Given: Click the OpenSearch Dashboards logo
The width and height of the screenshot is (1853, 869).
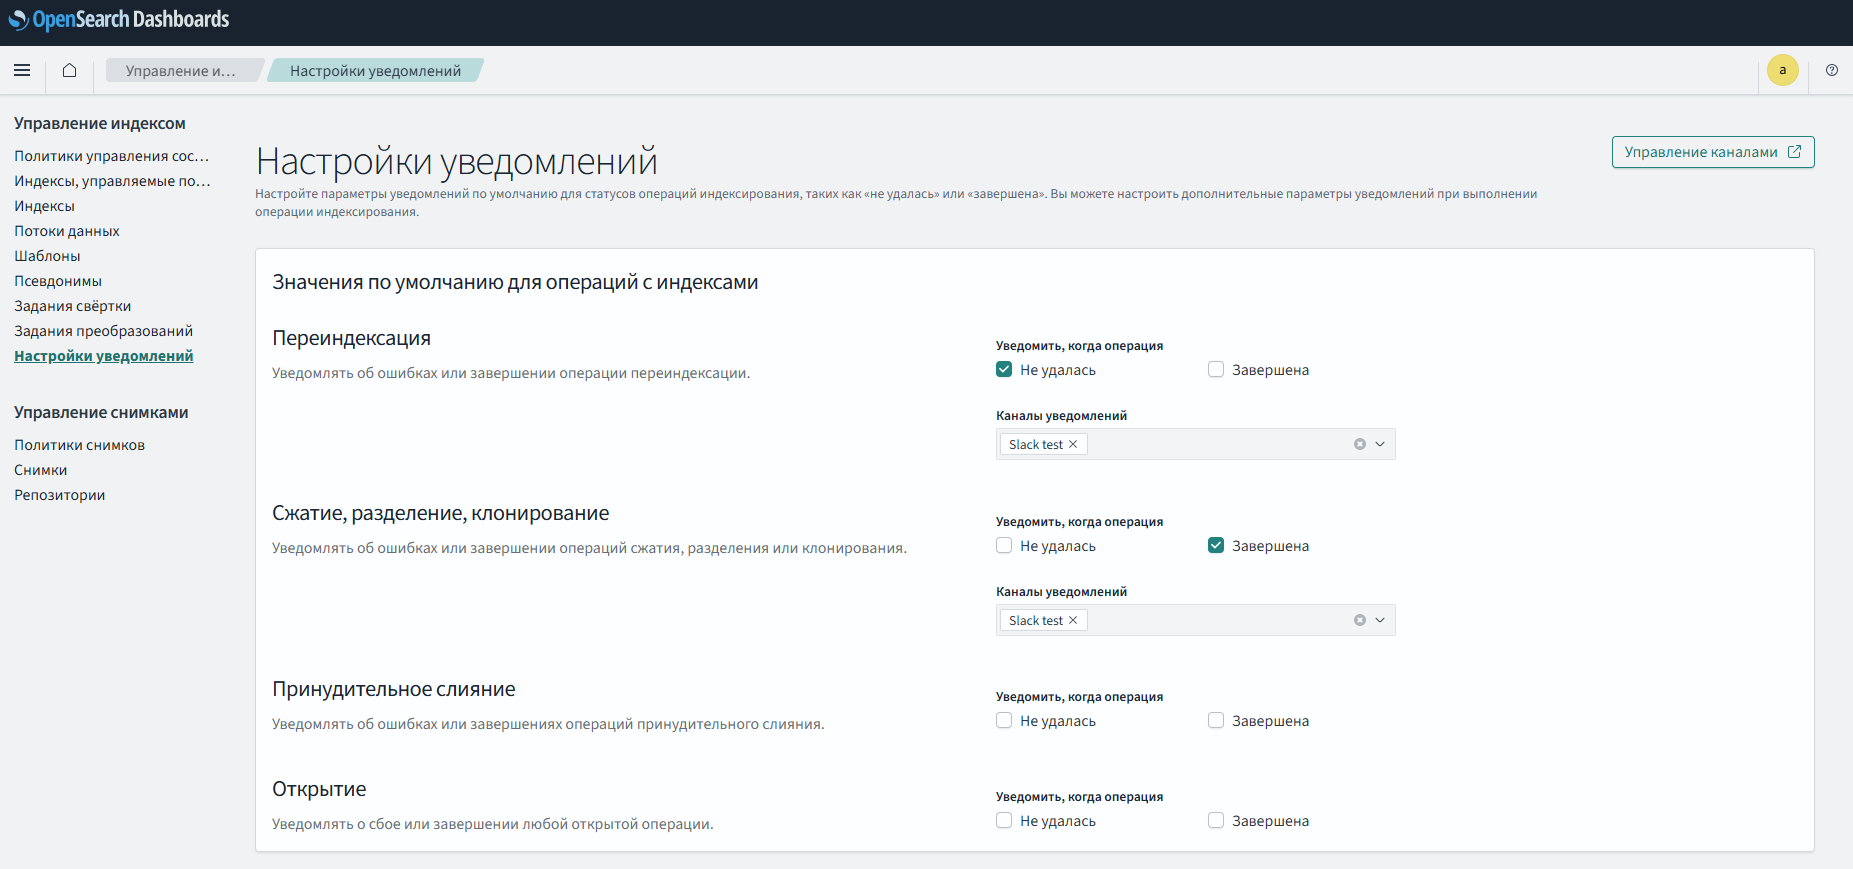Looking at the screenshot, I should [x=119, y=20].
